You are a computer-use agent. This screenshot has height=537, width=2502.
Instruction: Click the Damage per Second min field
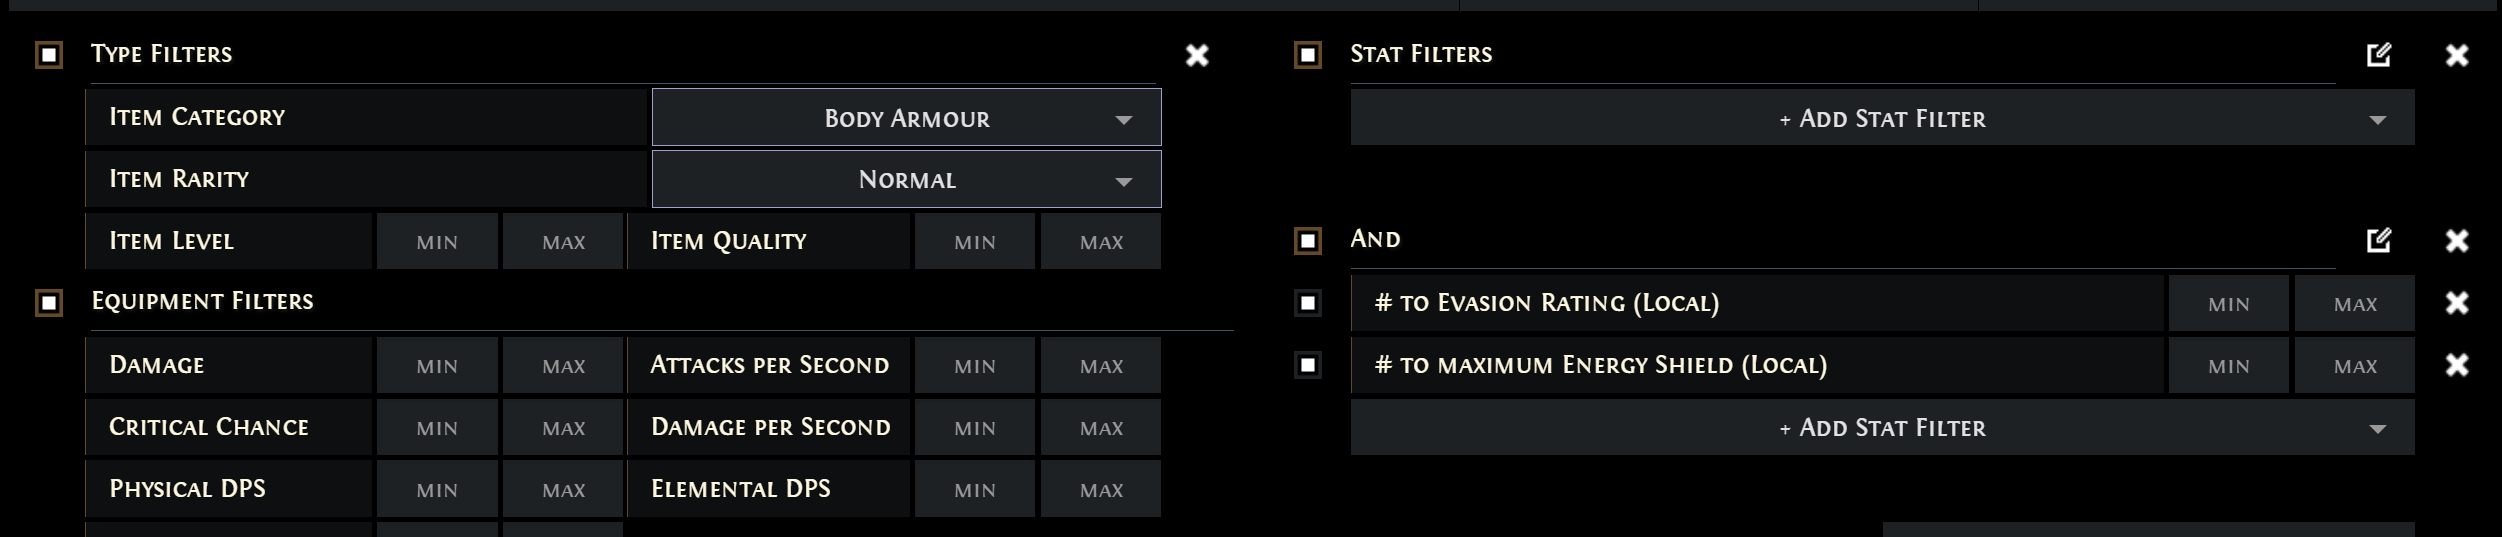[x=974, y=427]
